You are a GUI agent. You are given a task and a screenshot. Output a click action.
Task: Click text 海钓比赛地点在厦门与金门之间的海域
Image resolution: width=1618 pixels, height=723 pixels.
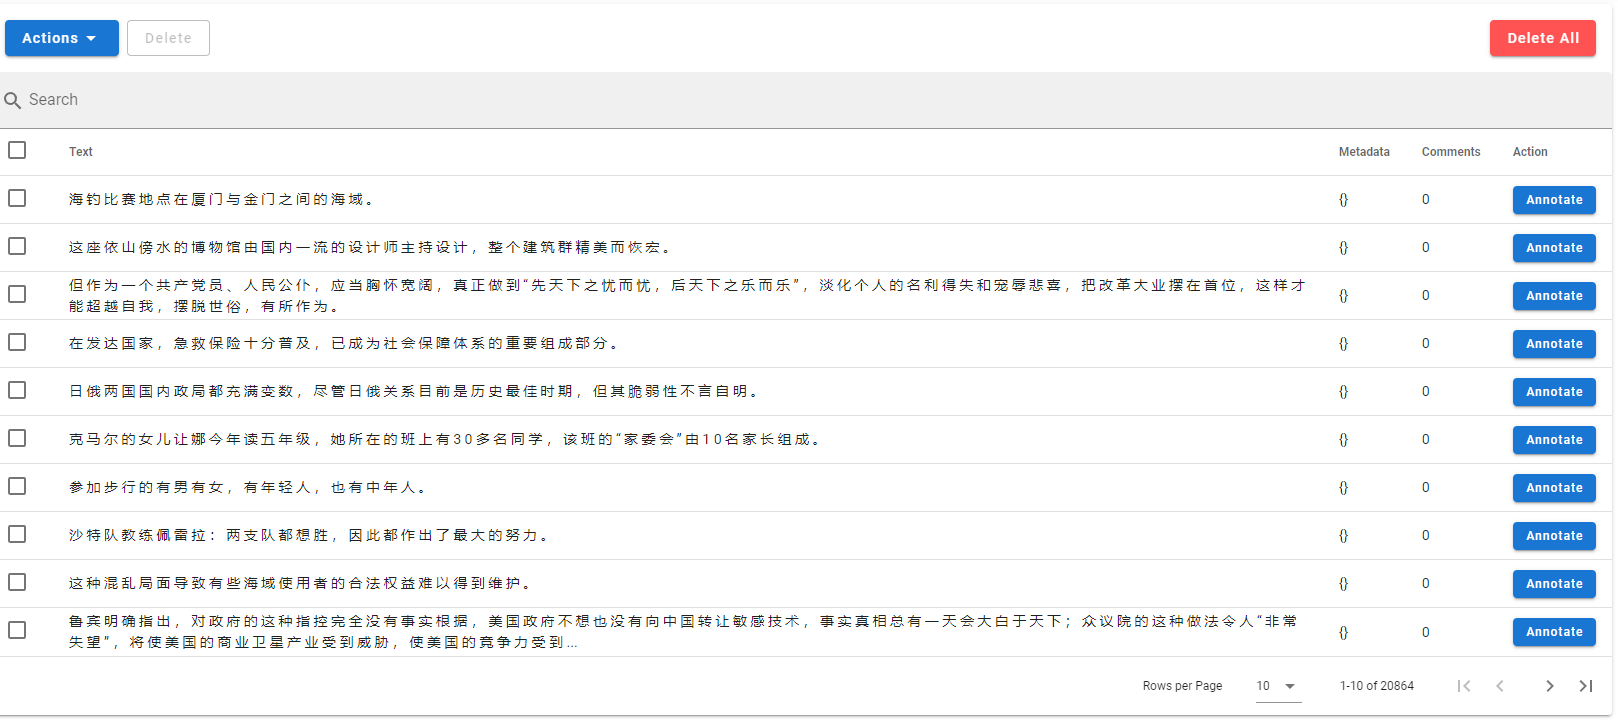point(221,200)
